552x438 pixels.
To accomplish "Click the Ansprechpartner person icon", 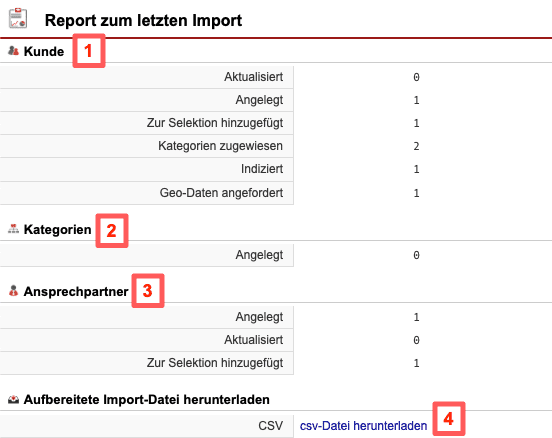I will click(13, 291).
